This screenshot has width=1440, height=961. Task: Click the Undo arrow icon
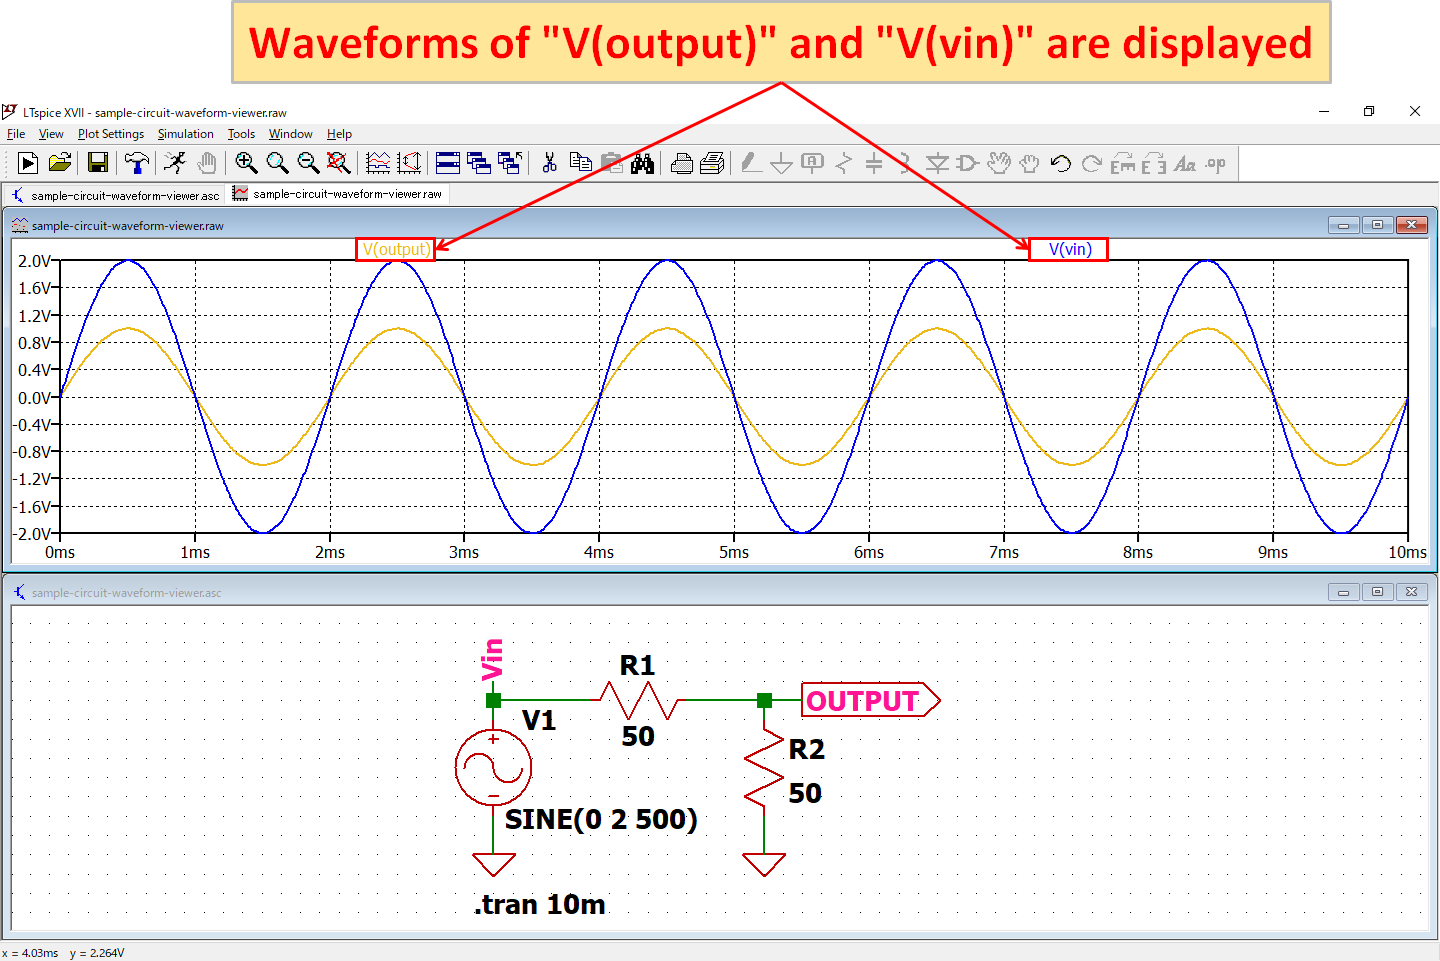[1059, 163]
